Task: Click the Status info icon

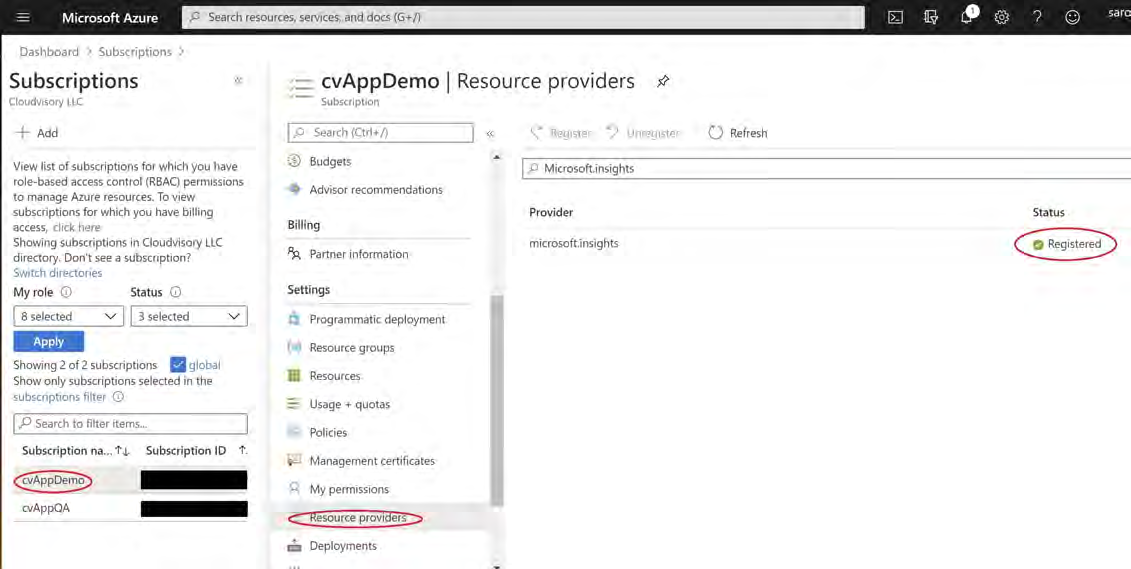Action: pos(175,292)
